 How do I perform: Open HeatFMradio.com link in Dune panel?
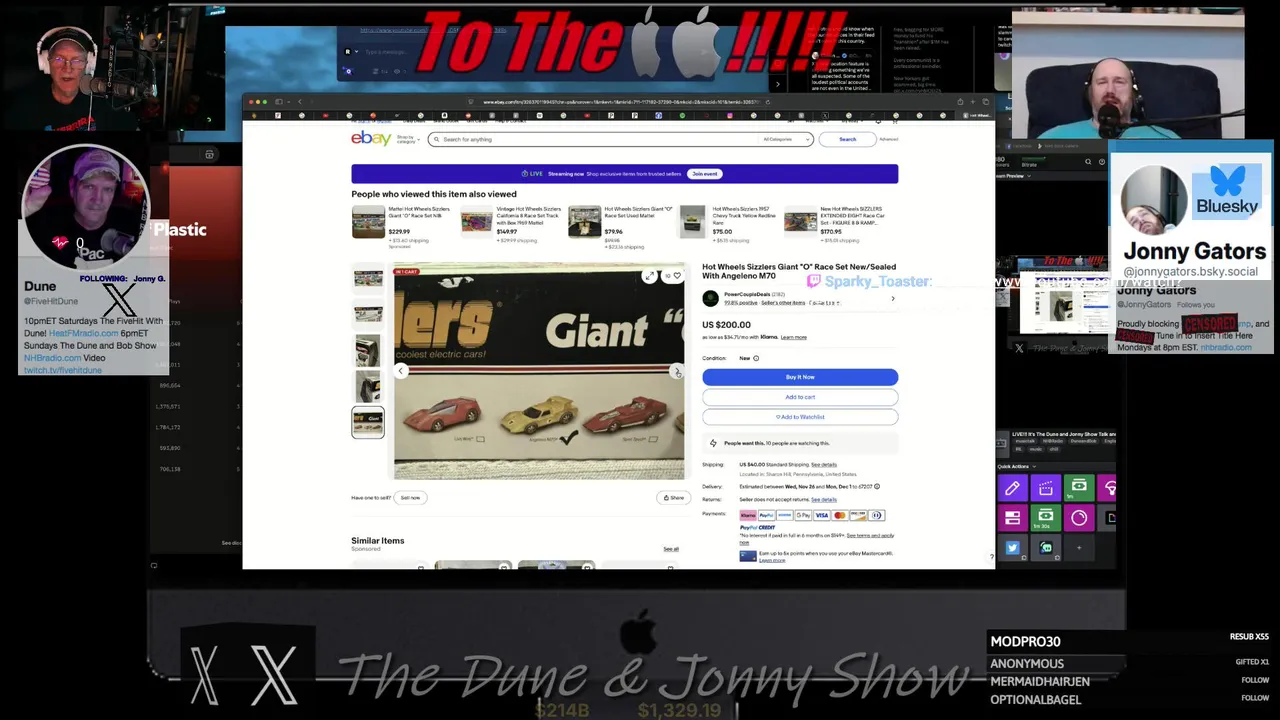pos(83,333)
